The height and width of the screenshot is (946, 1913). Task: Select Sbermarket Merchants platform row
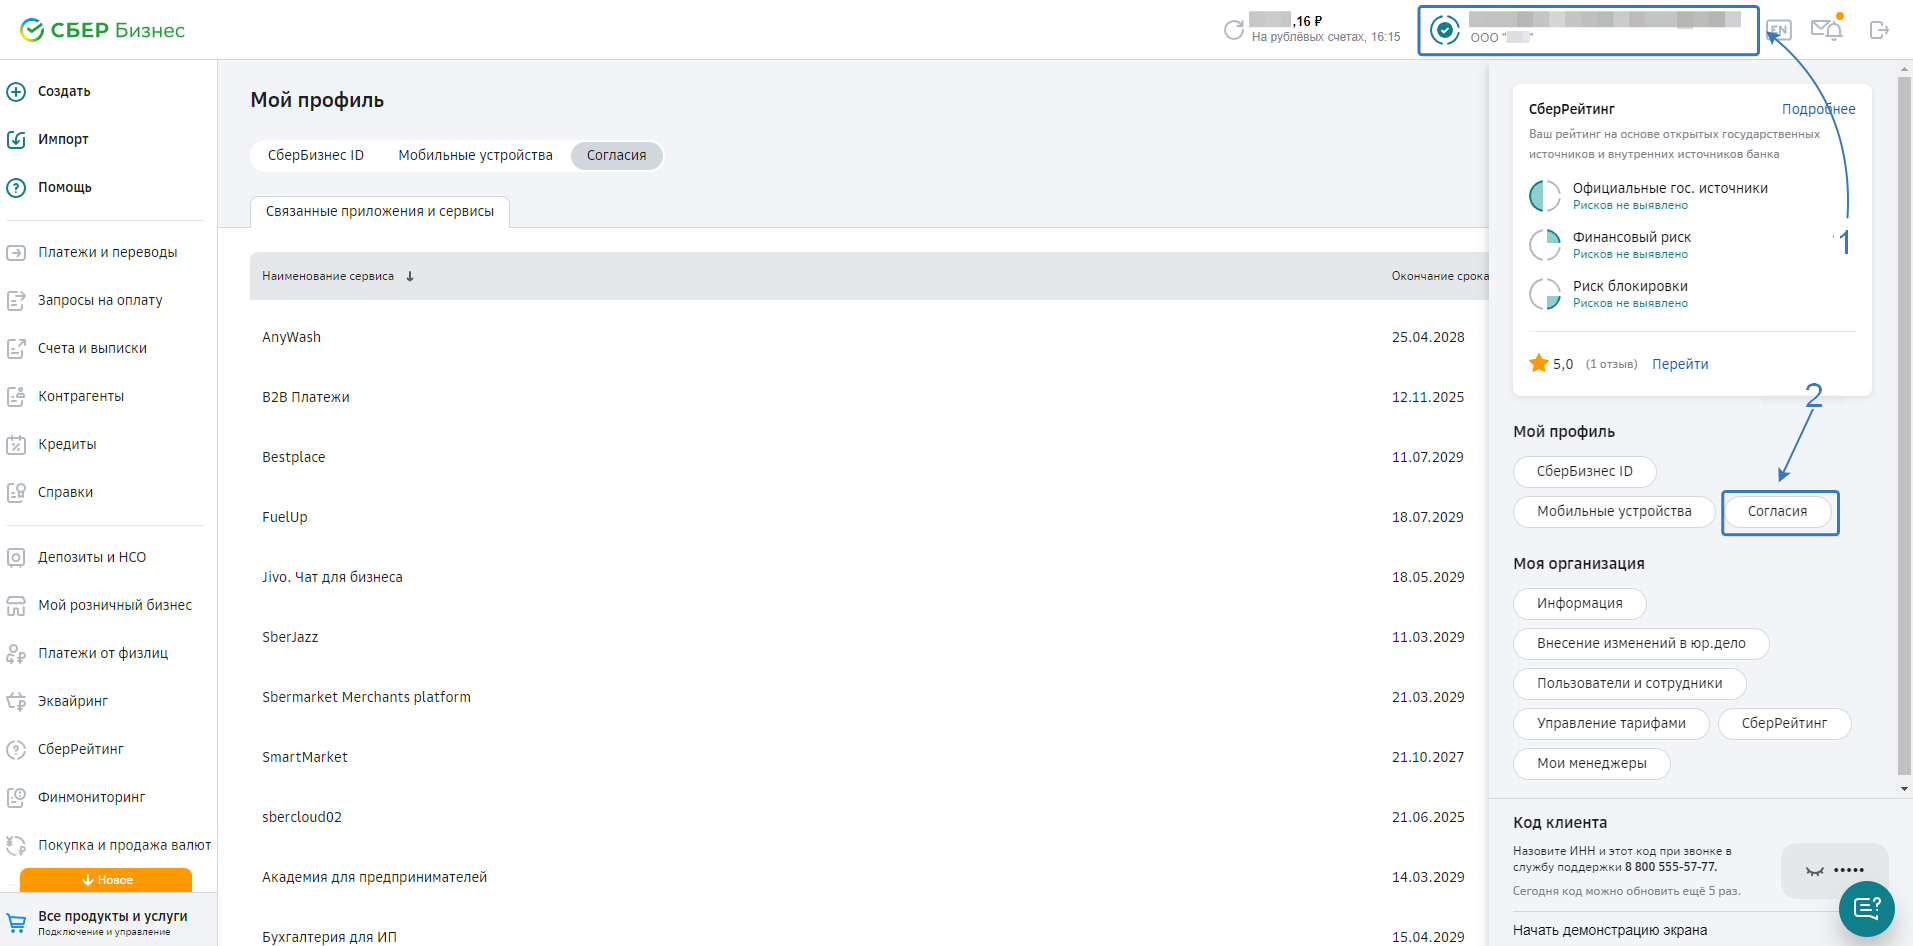869,697
